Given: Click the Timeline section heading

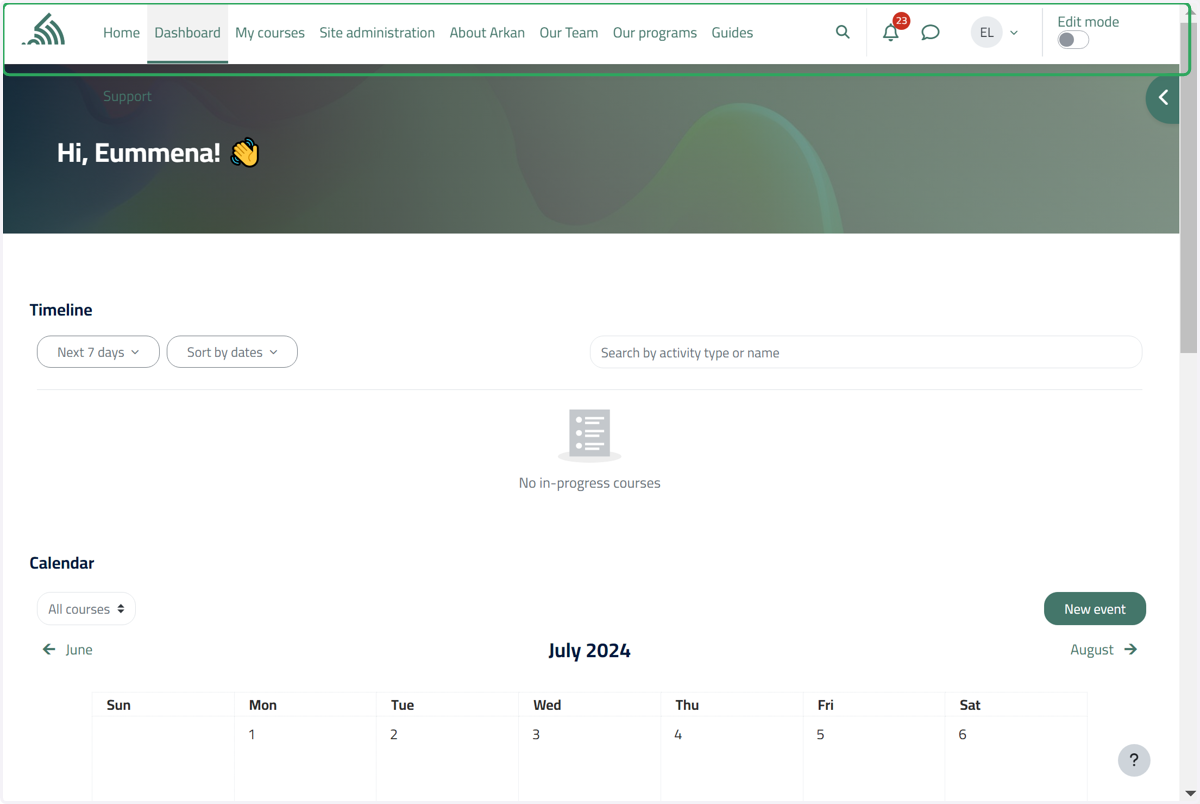Looking at the screenshot, I should point(61,310).
